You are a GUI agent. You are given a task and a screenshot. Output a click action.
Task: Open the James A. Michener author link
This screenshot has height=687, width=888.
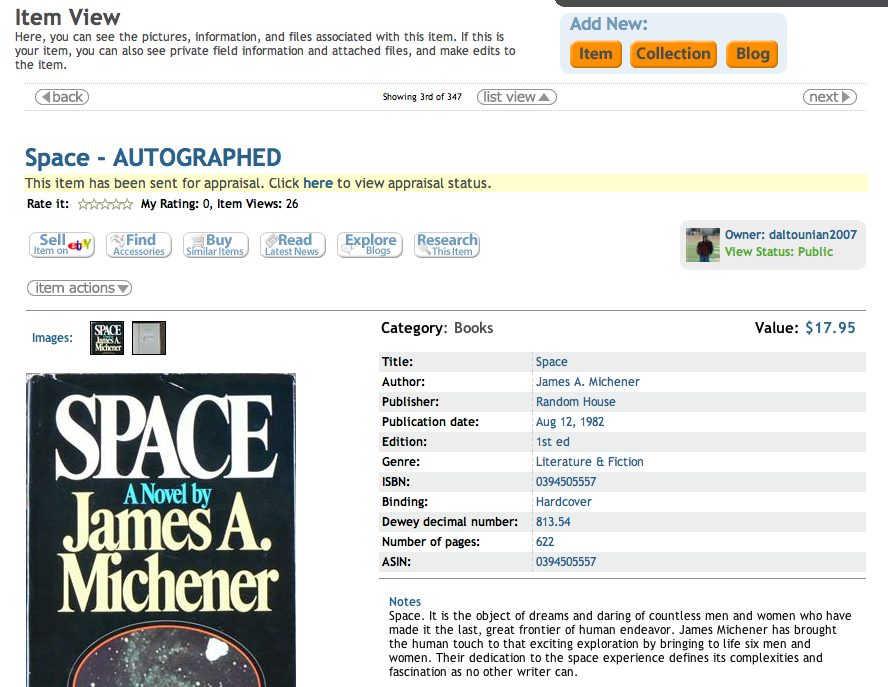click(x=587, y=382)
